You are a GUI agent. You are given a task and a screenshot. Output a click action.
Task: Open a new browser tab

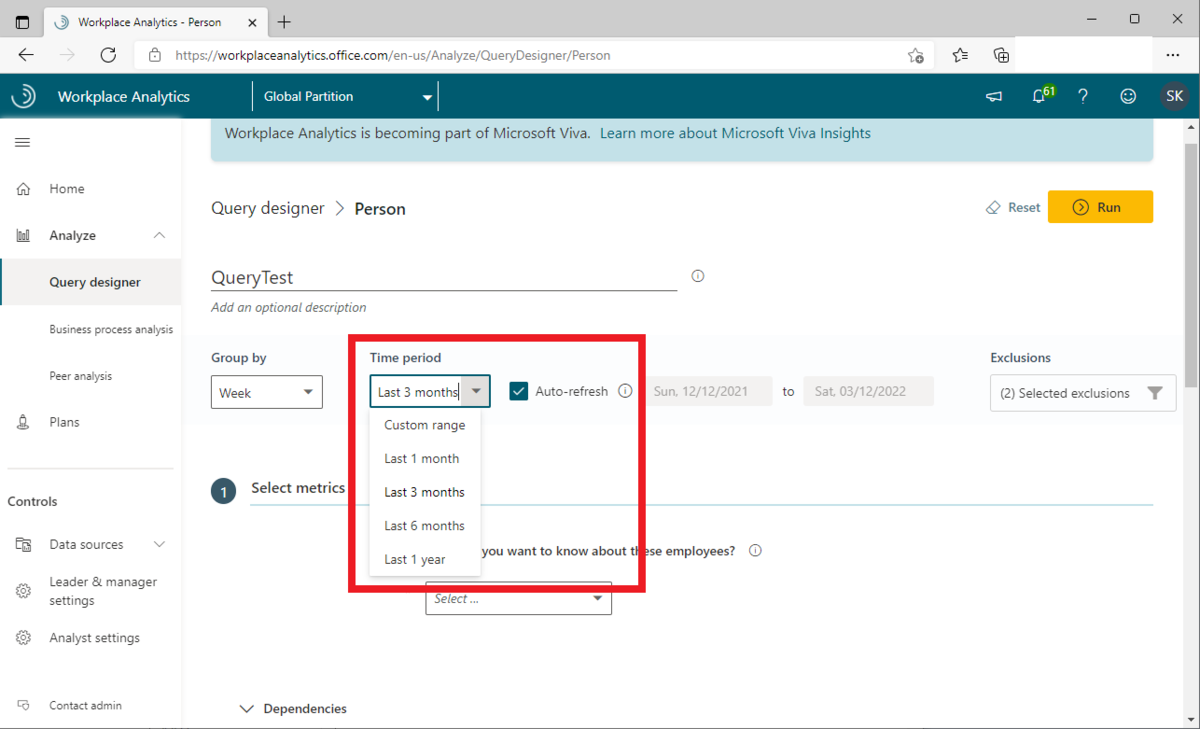[x=284, y=21]
